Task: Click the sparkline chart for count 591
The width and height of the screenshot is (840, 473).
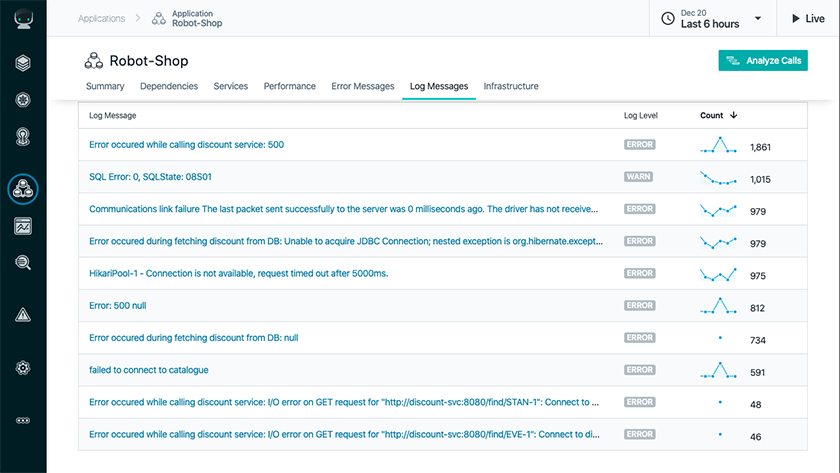Action: point(718,370)
